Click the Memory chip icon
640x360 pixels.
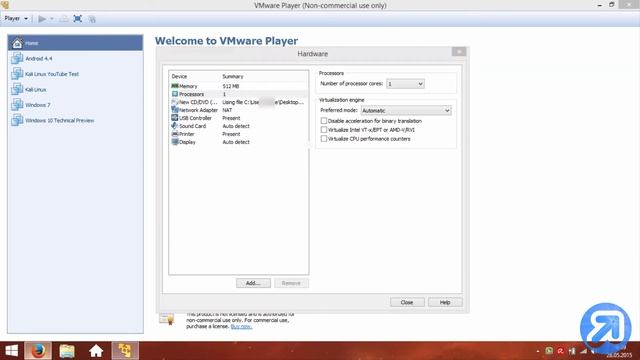pos(175,86)
